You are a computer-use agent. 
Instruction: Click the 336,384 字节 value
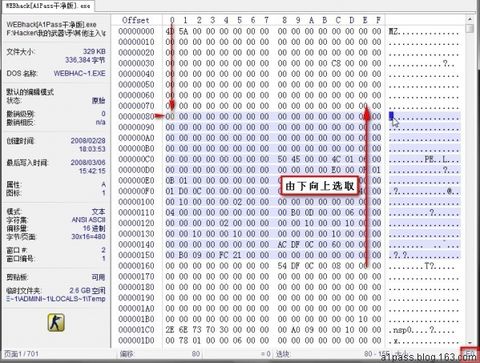click(x=85, y=60)
